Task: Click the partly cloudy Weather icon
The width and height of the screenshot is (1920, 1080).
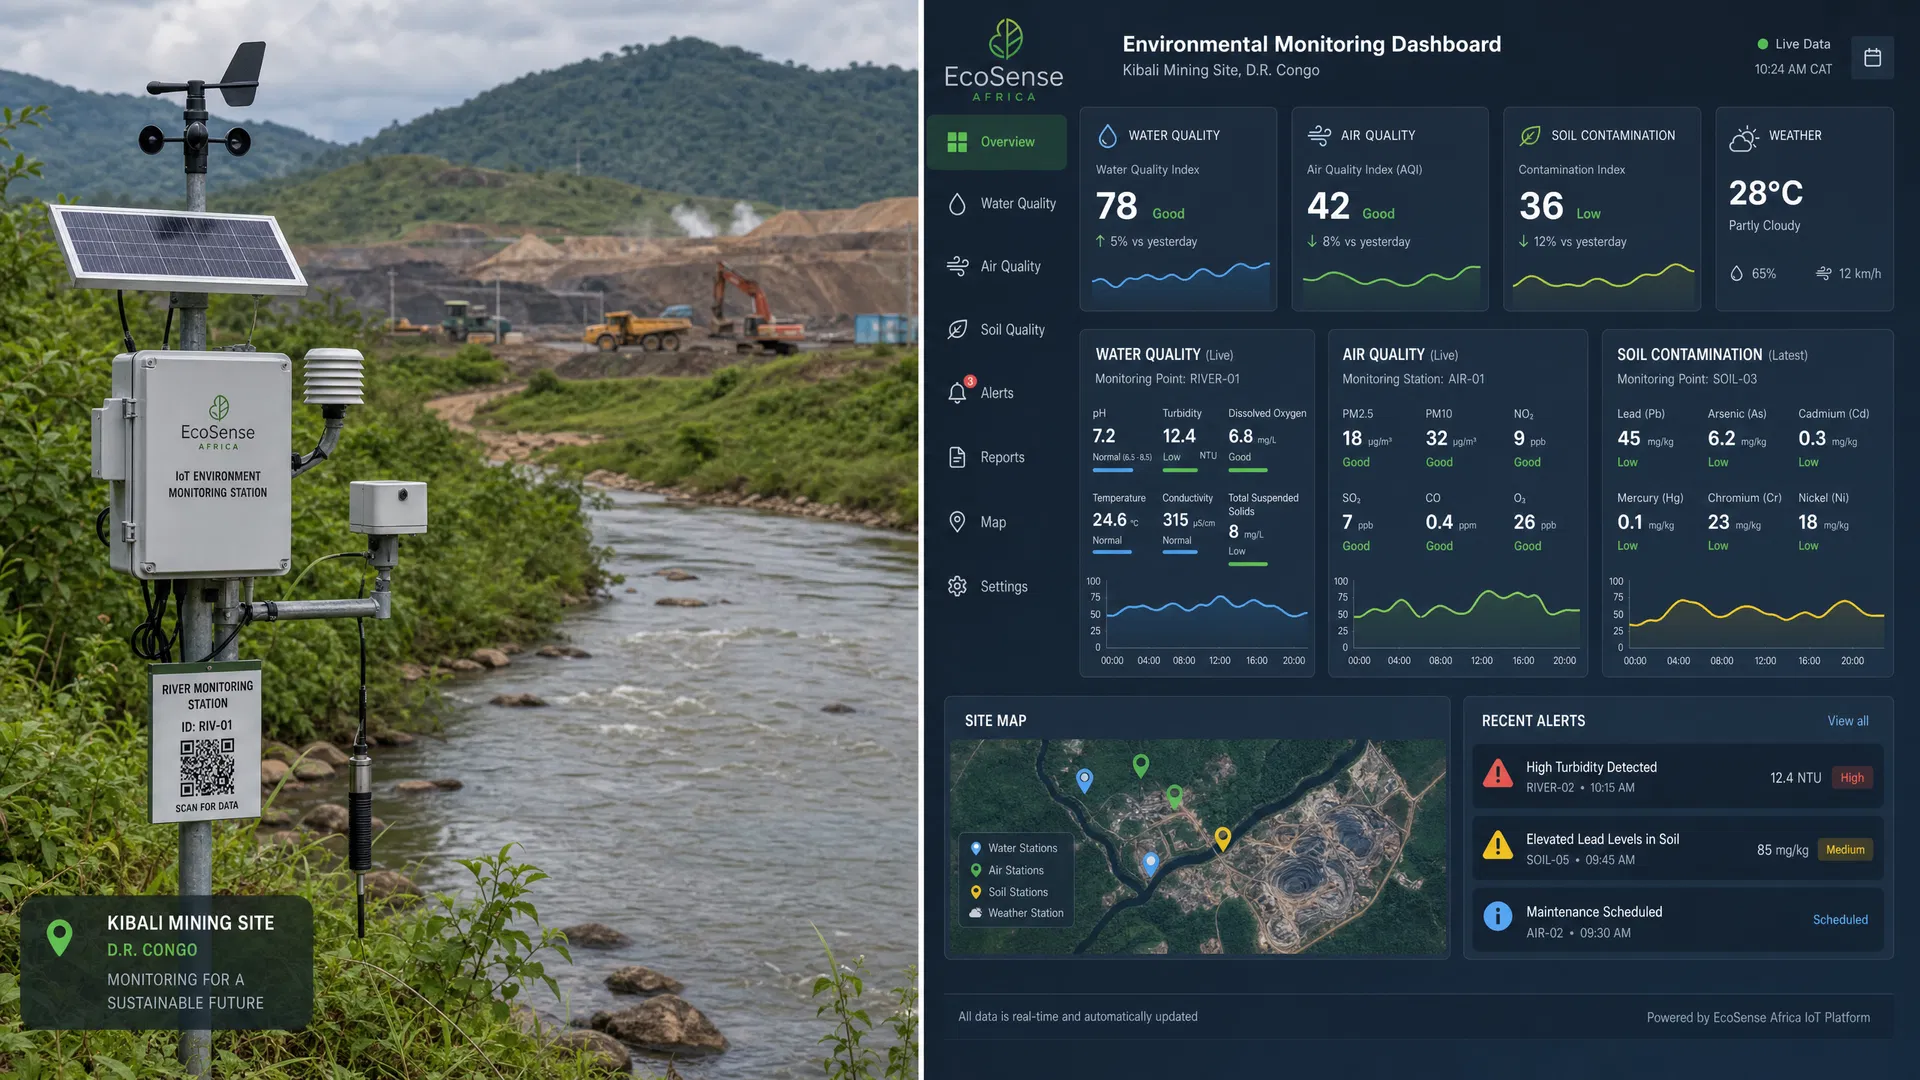Action: [1743, 138]
